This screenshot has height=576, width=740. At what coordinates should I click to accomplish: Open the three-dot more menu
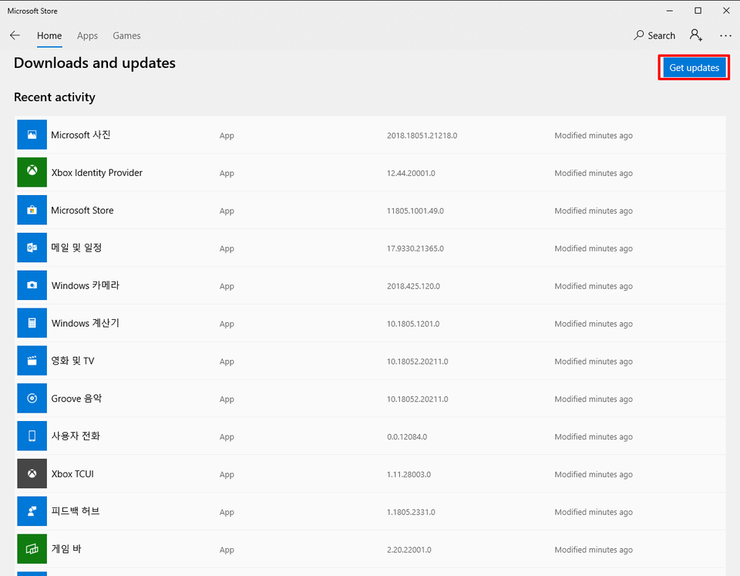[x=725, y=36]
